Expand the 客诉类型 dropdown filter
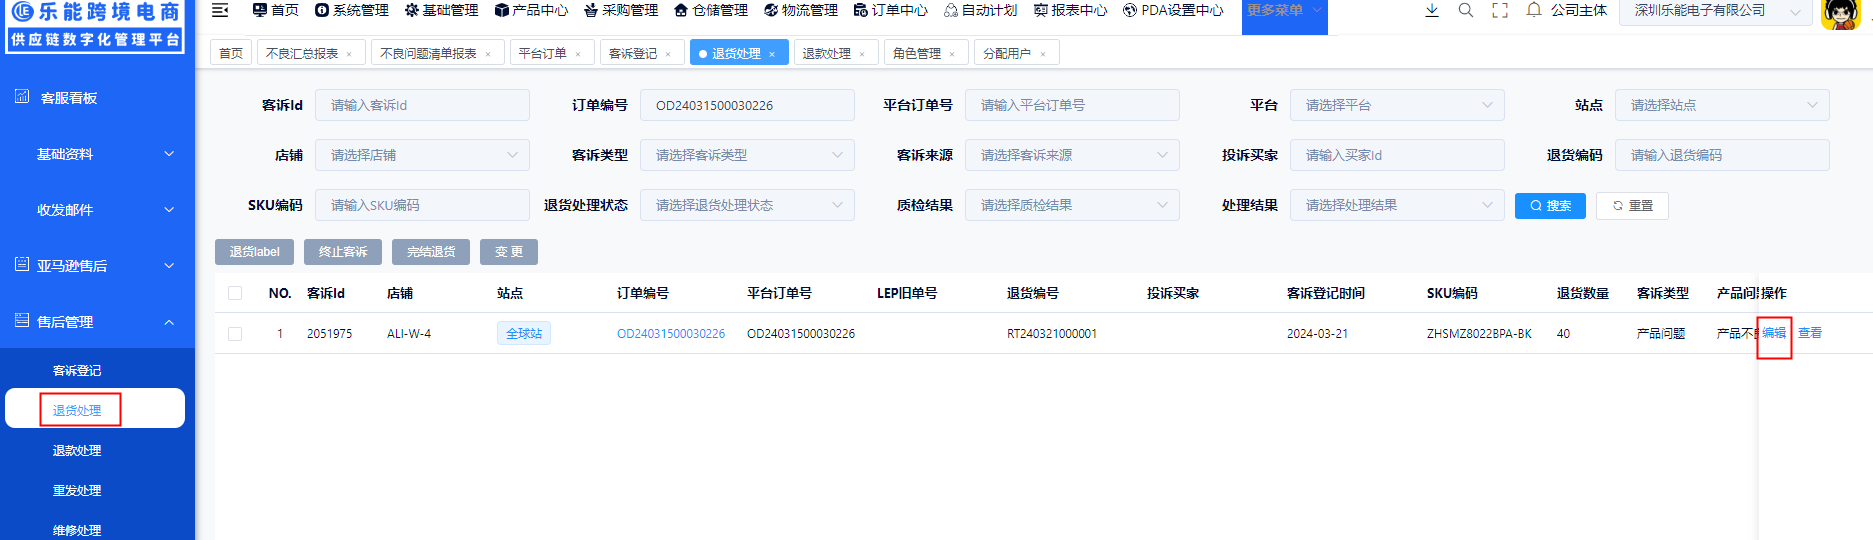1873x540 pixels. [746, 155]
